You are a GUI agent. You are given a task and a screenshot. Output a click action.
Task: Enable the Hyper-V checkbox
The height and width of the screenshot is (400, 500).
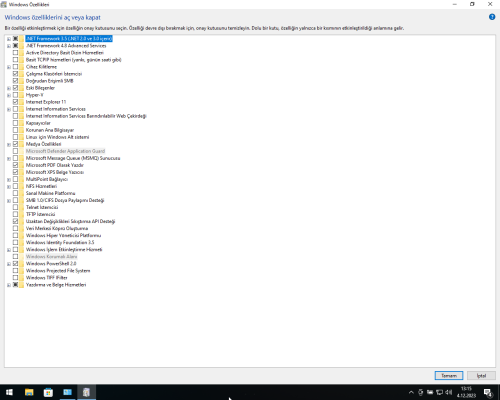click(x=15, y=95)
